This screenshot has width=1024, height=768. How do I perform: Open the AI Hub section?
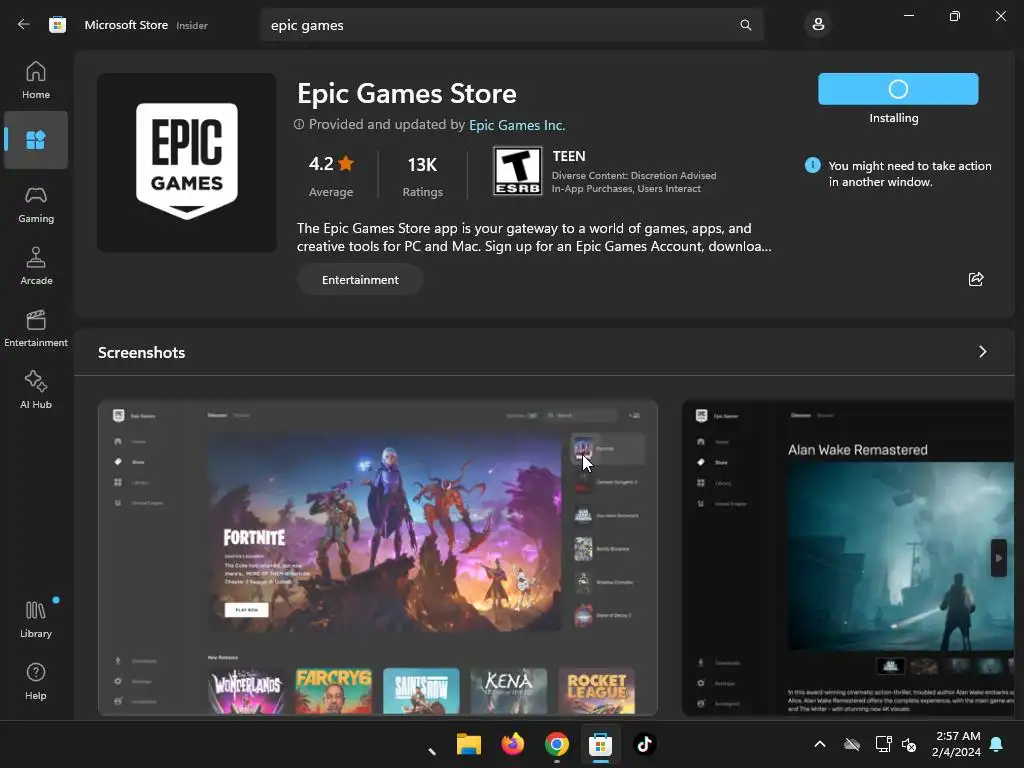(36, 391)
